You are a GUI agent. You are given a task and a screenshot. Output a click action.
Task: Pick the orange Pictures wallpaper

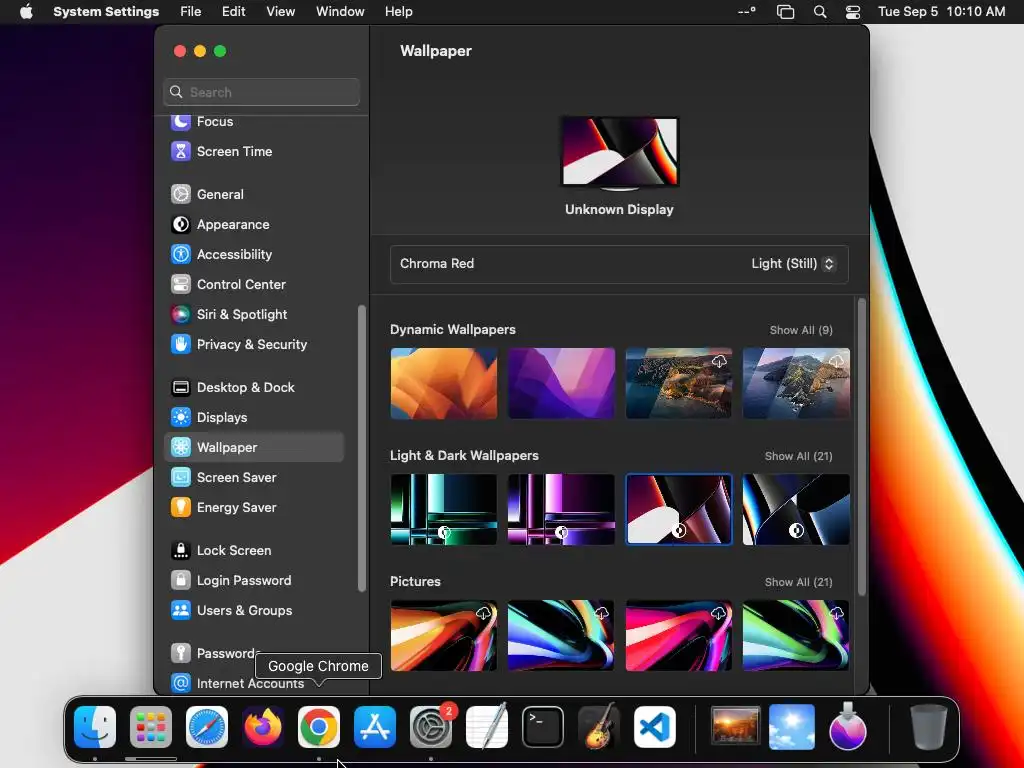(x=444, y=635)
